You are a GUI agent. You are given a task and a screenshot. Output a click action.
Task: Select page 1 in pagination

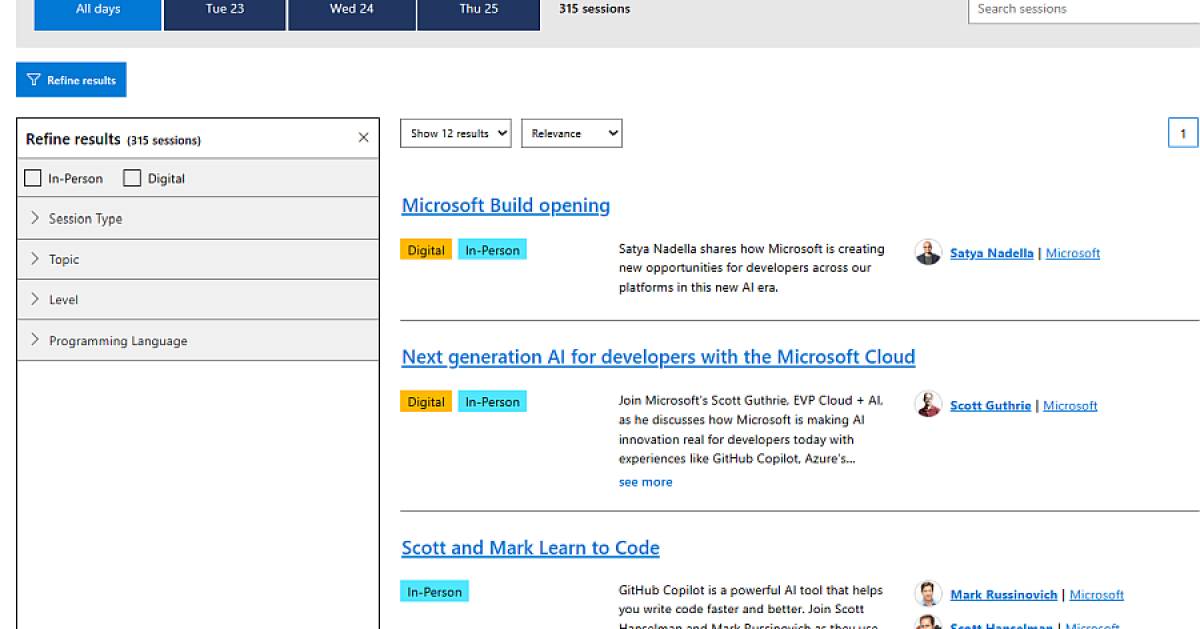(x=1182, y=132)
